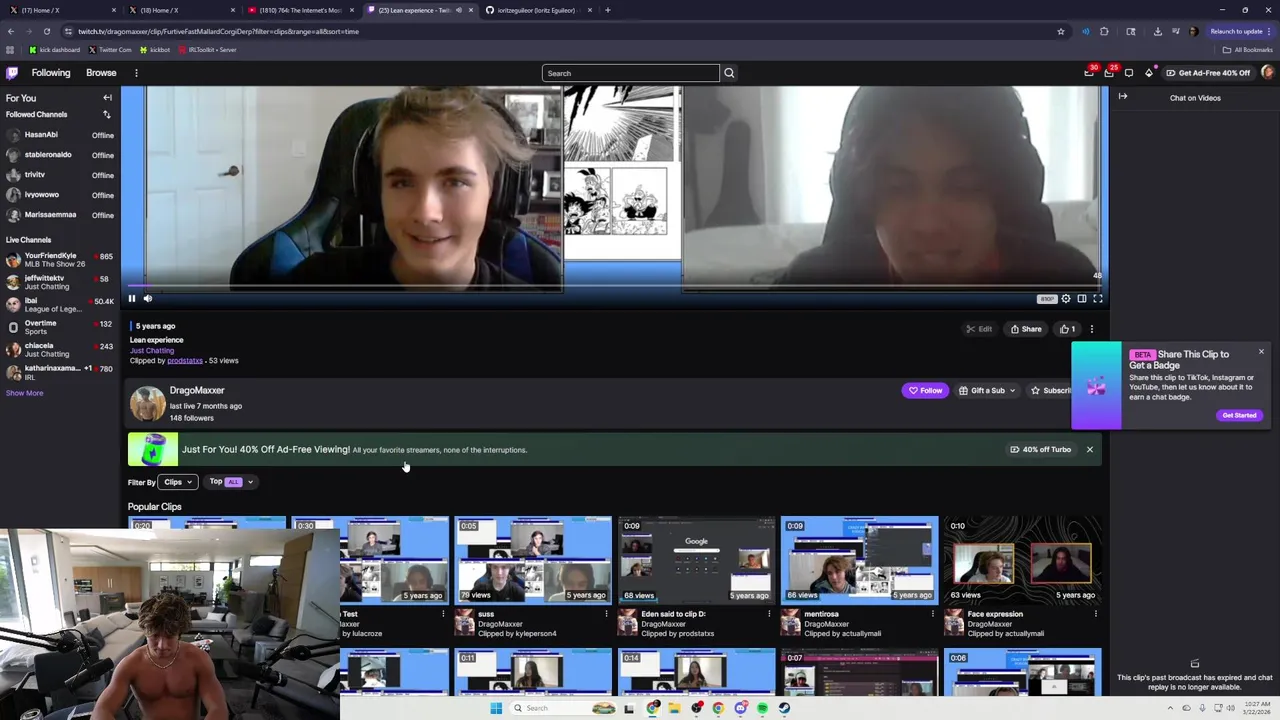Click the search magnifier button
Viewport: 1280px width, 720px height.
pos(729,73)
